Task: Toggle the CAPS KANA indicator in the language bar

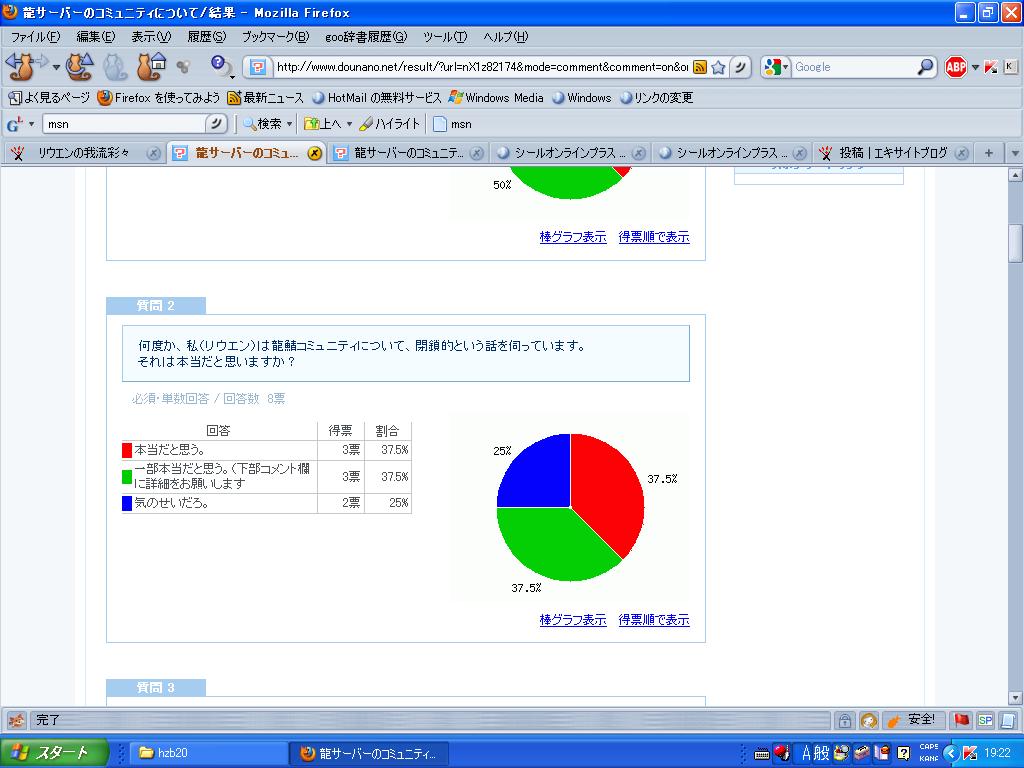Action: (929, 753)
